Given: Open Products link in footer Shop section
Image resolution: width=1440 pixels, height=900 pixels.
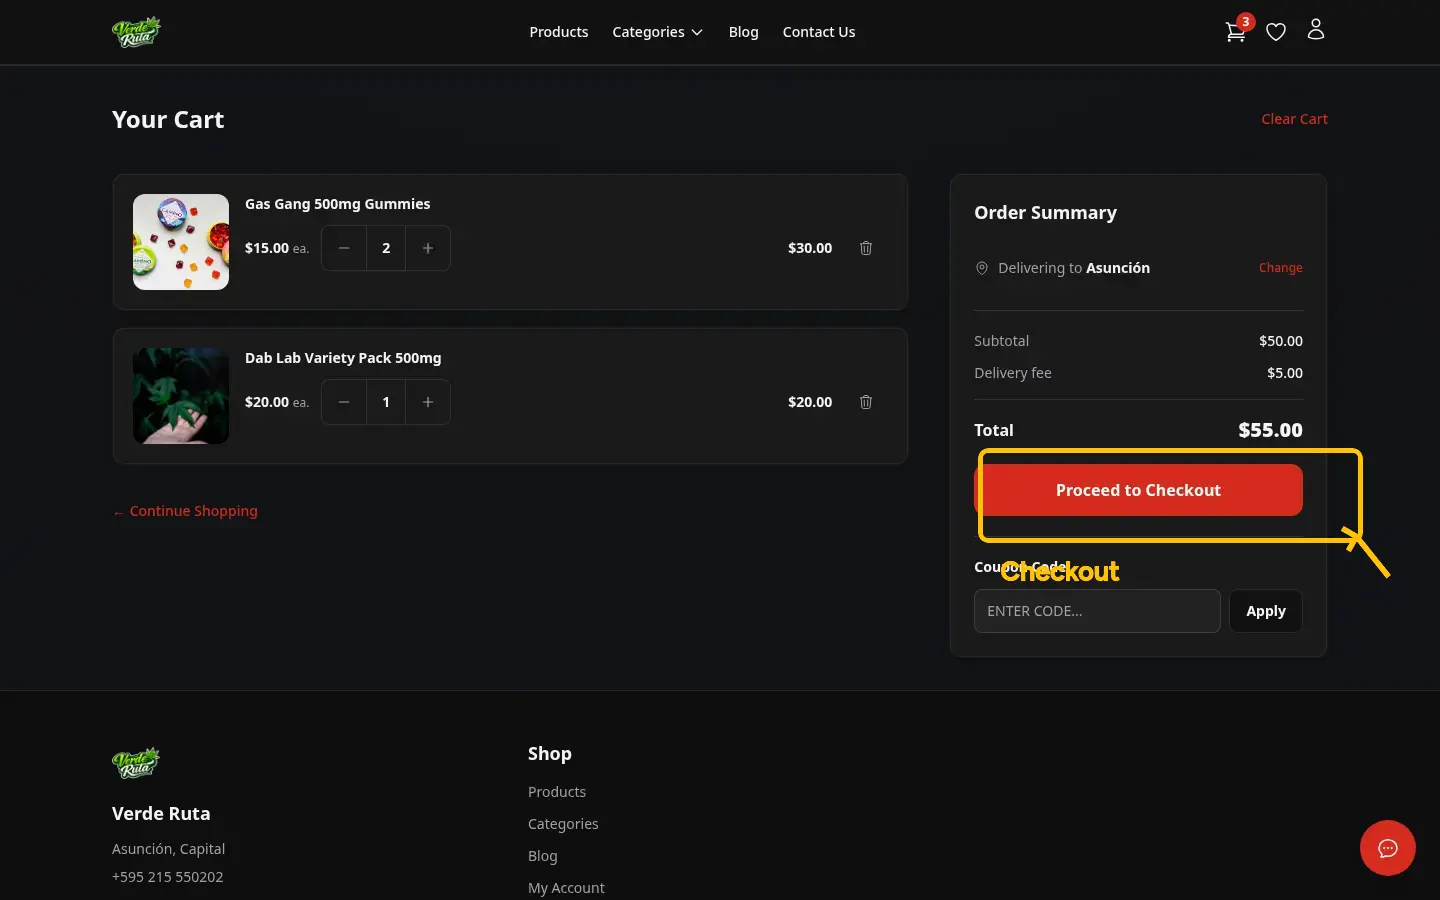Looking at the screenshot, I should pyautogui.click(x=557, y=792).
